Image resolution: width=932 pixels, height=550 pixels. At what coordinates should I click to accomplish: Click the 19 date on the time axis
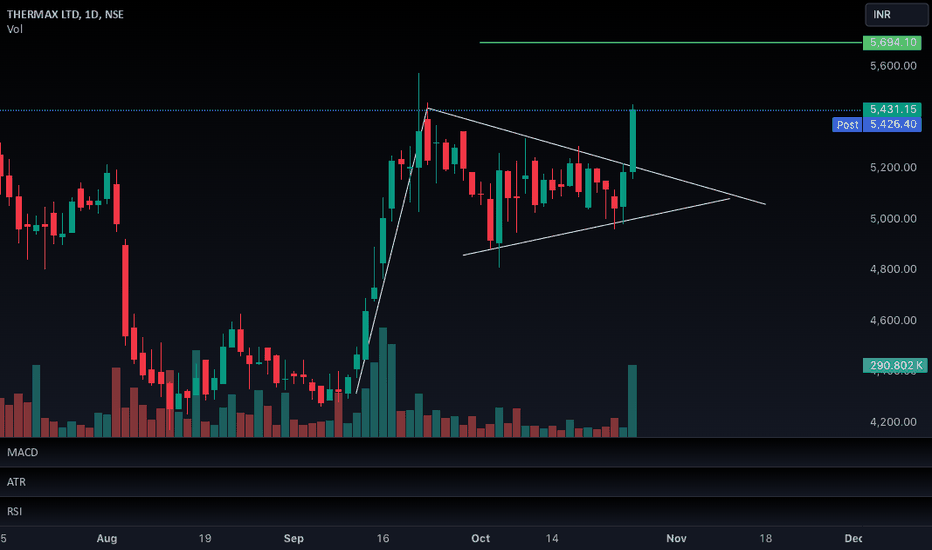(204, 539)
